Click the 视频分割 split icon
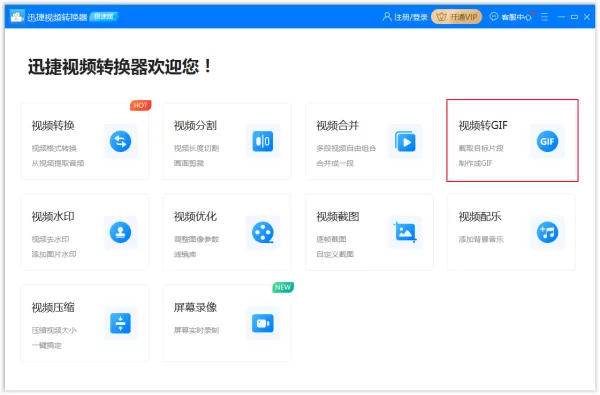The width and height of the screenshot is (600, 395). (x=263, y=141)
